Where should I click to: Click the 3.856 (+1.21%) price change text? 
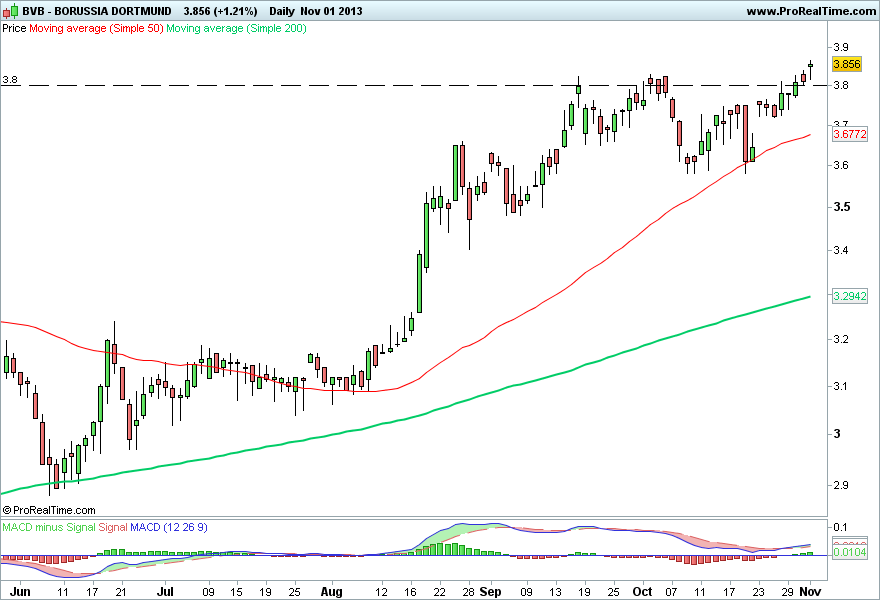(220, 11)
